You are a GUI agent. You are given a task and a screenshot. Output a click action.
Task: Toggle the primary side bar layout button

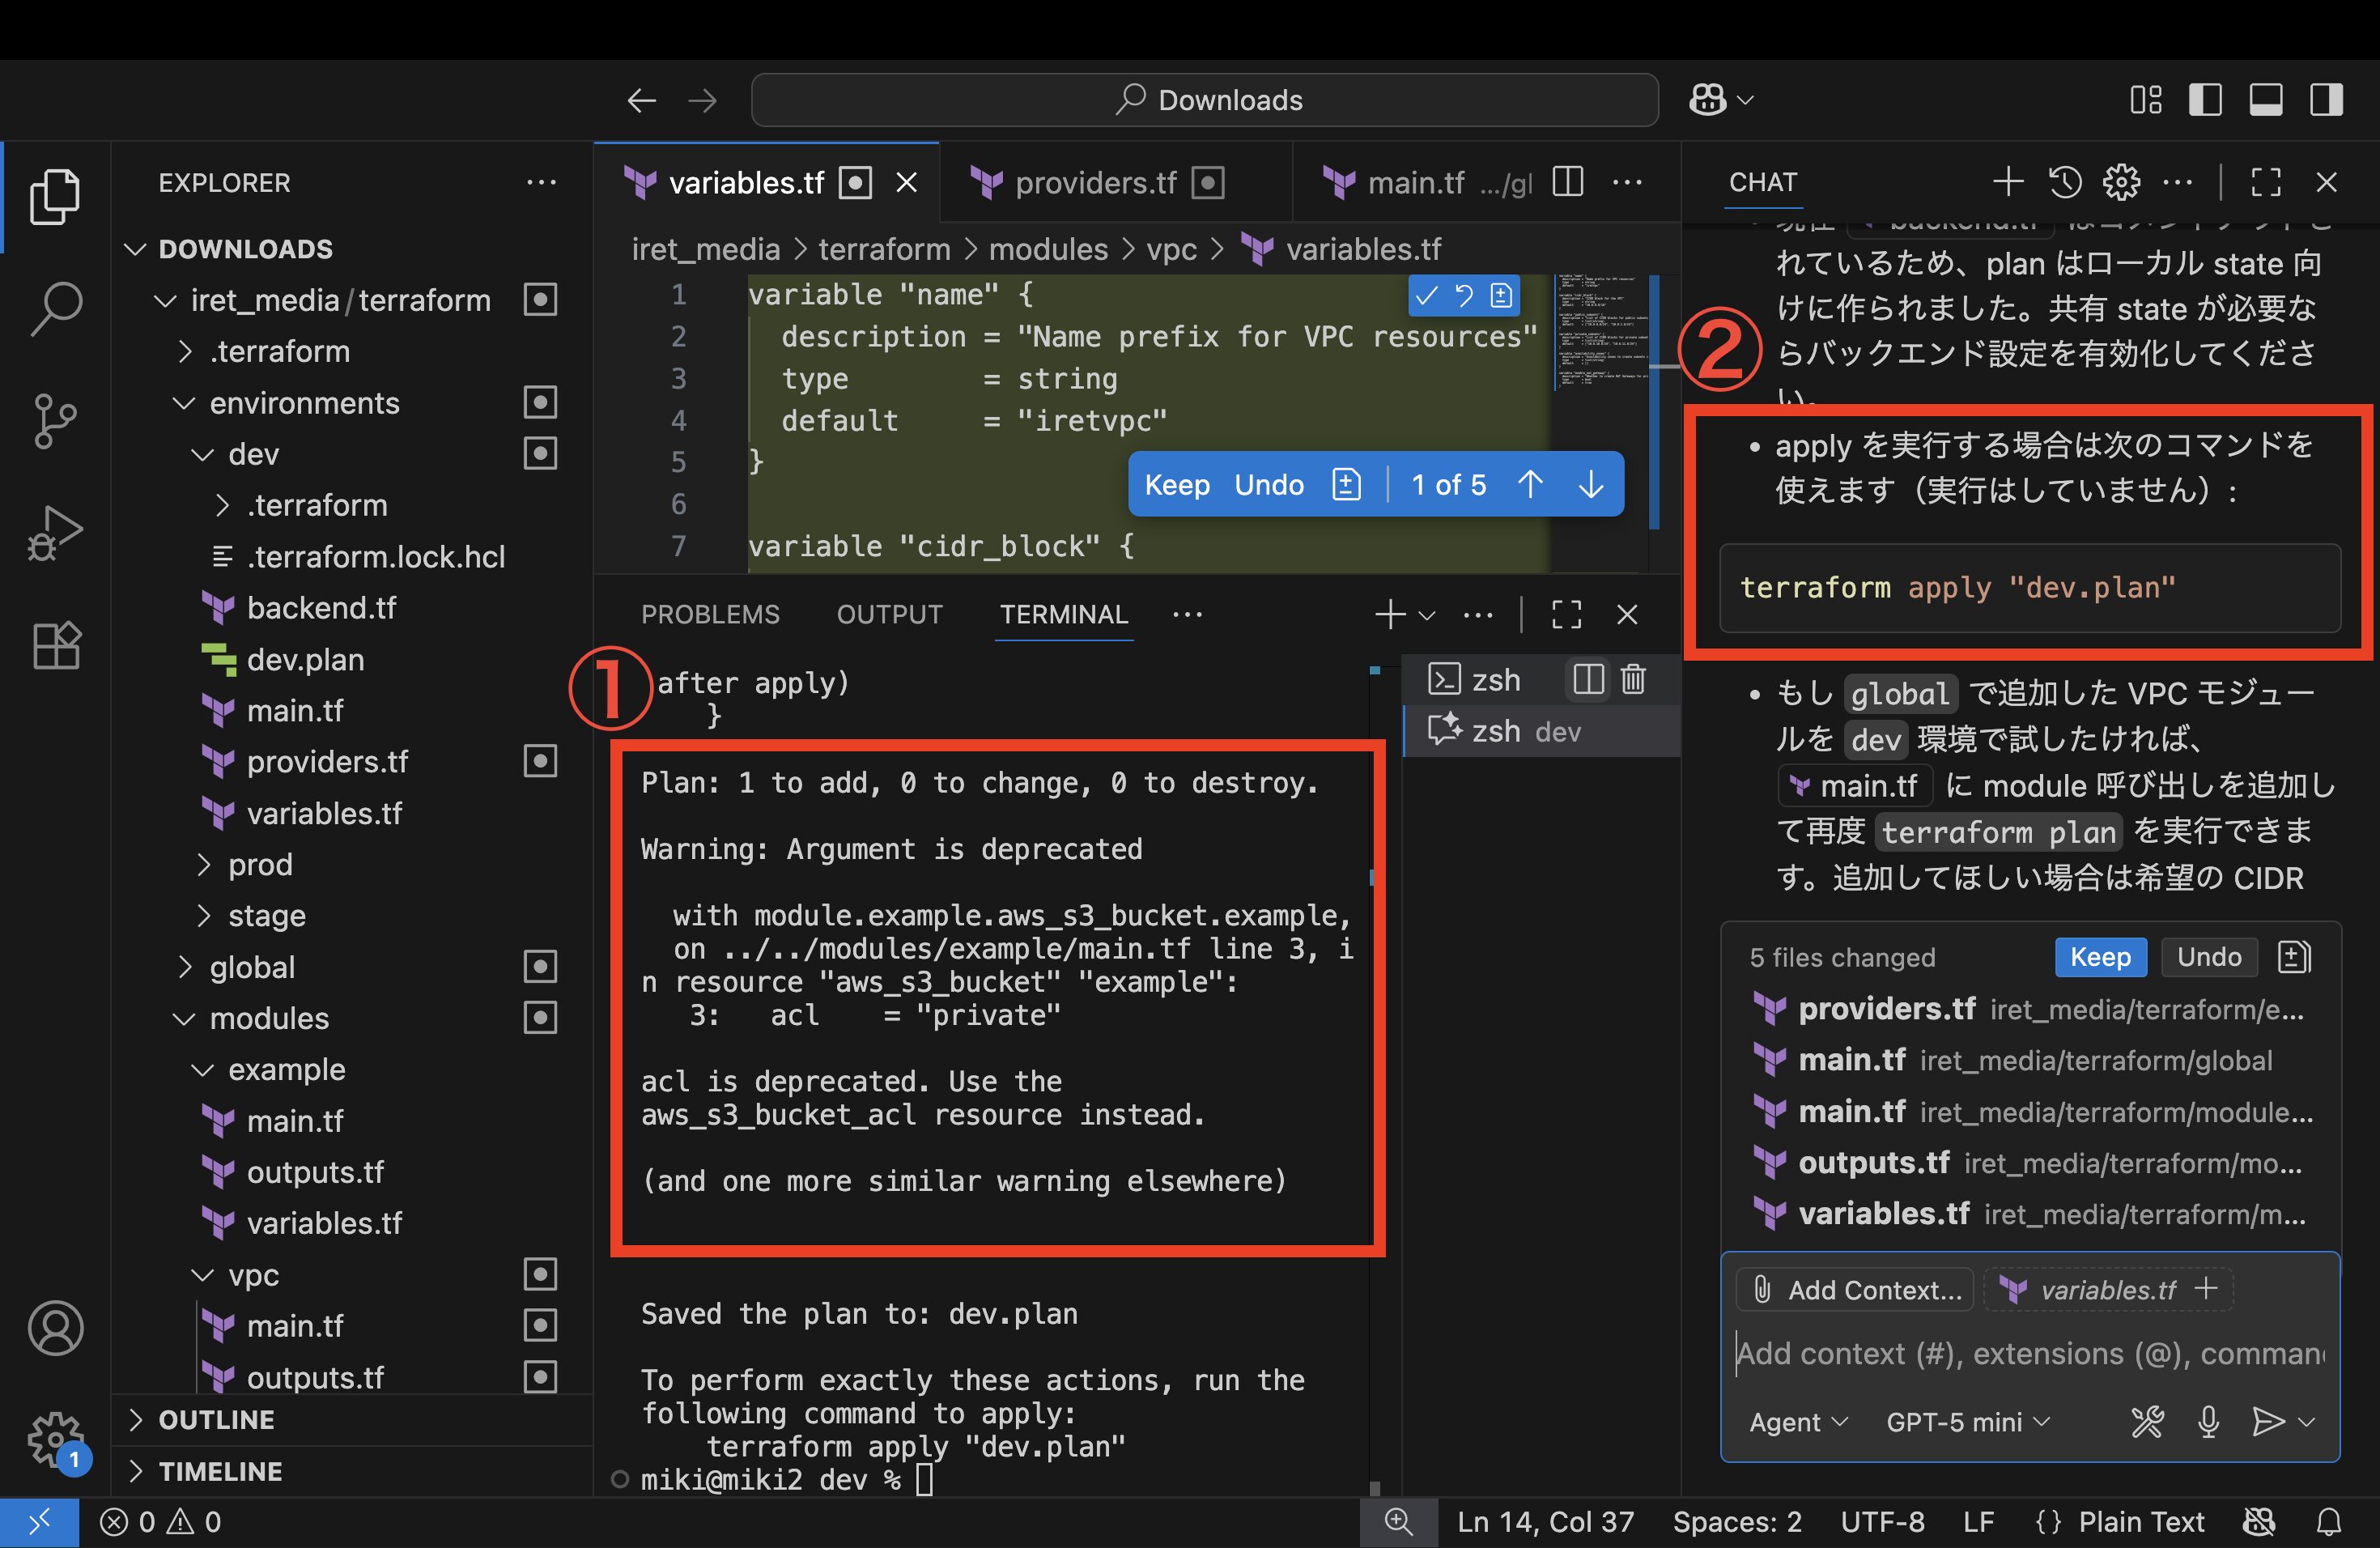pos(2205,100)
